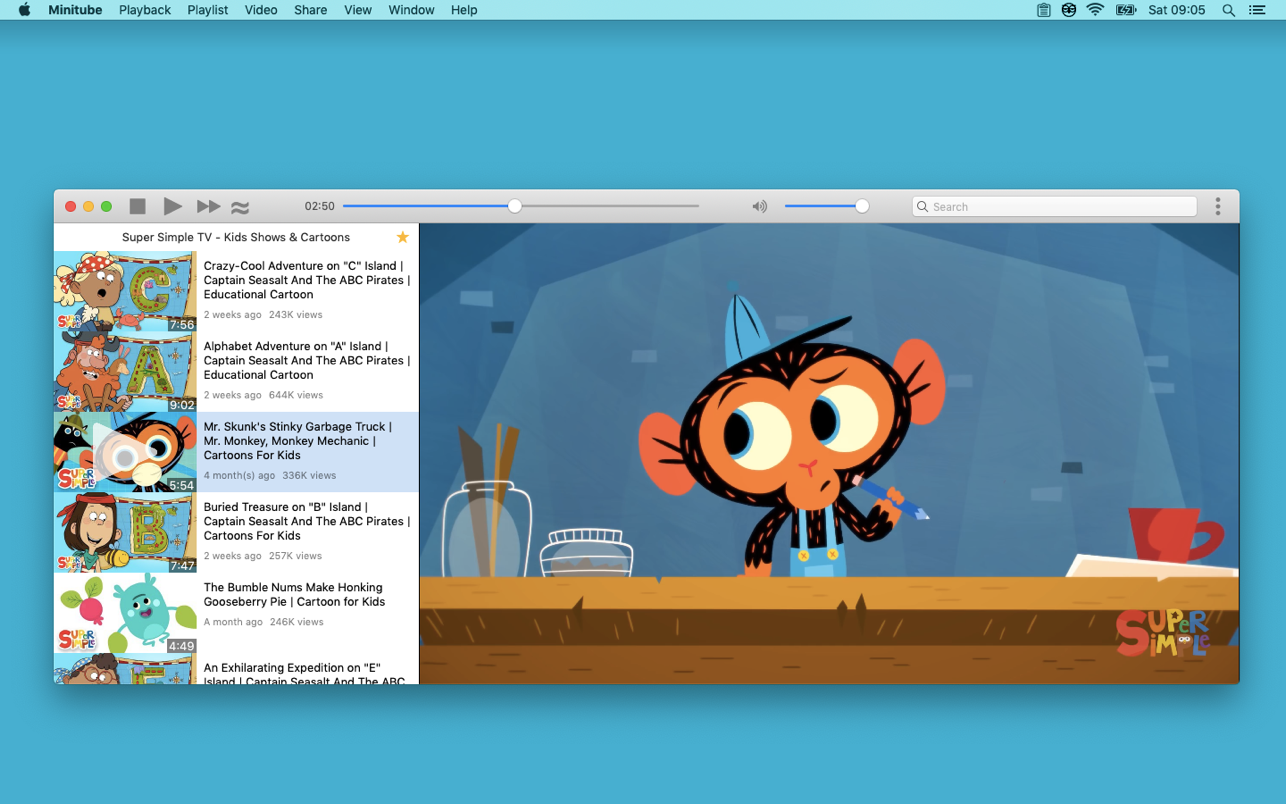Check the battery status icon
Viewport: 1286px width, 804px height.
[1126, 10]
